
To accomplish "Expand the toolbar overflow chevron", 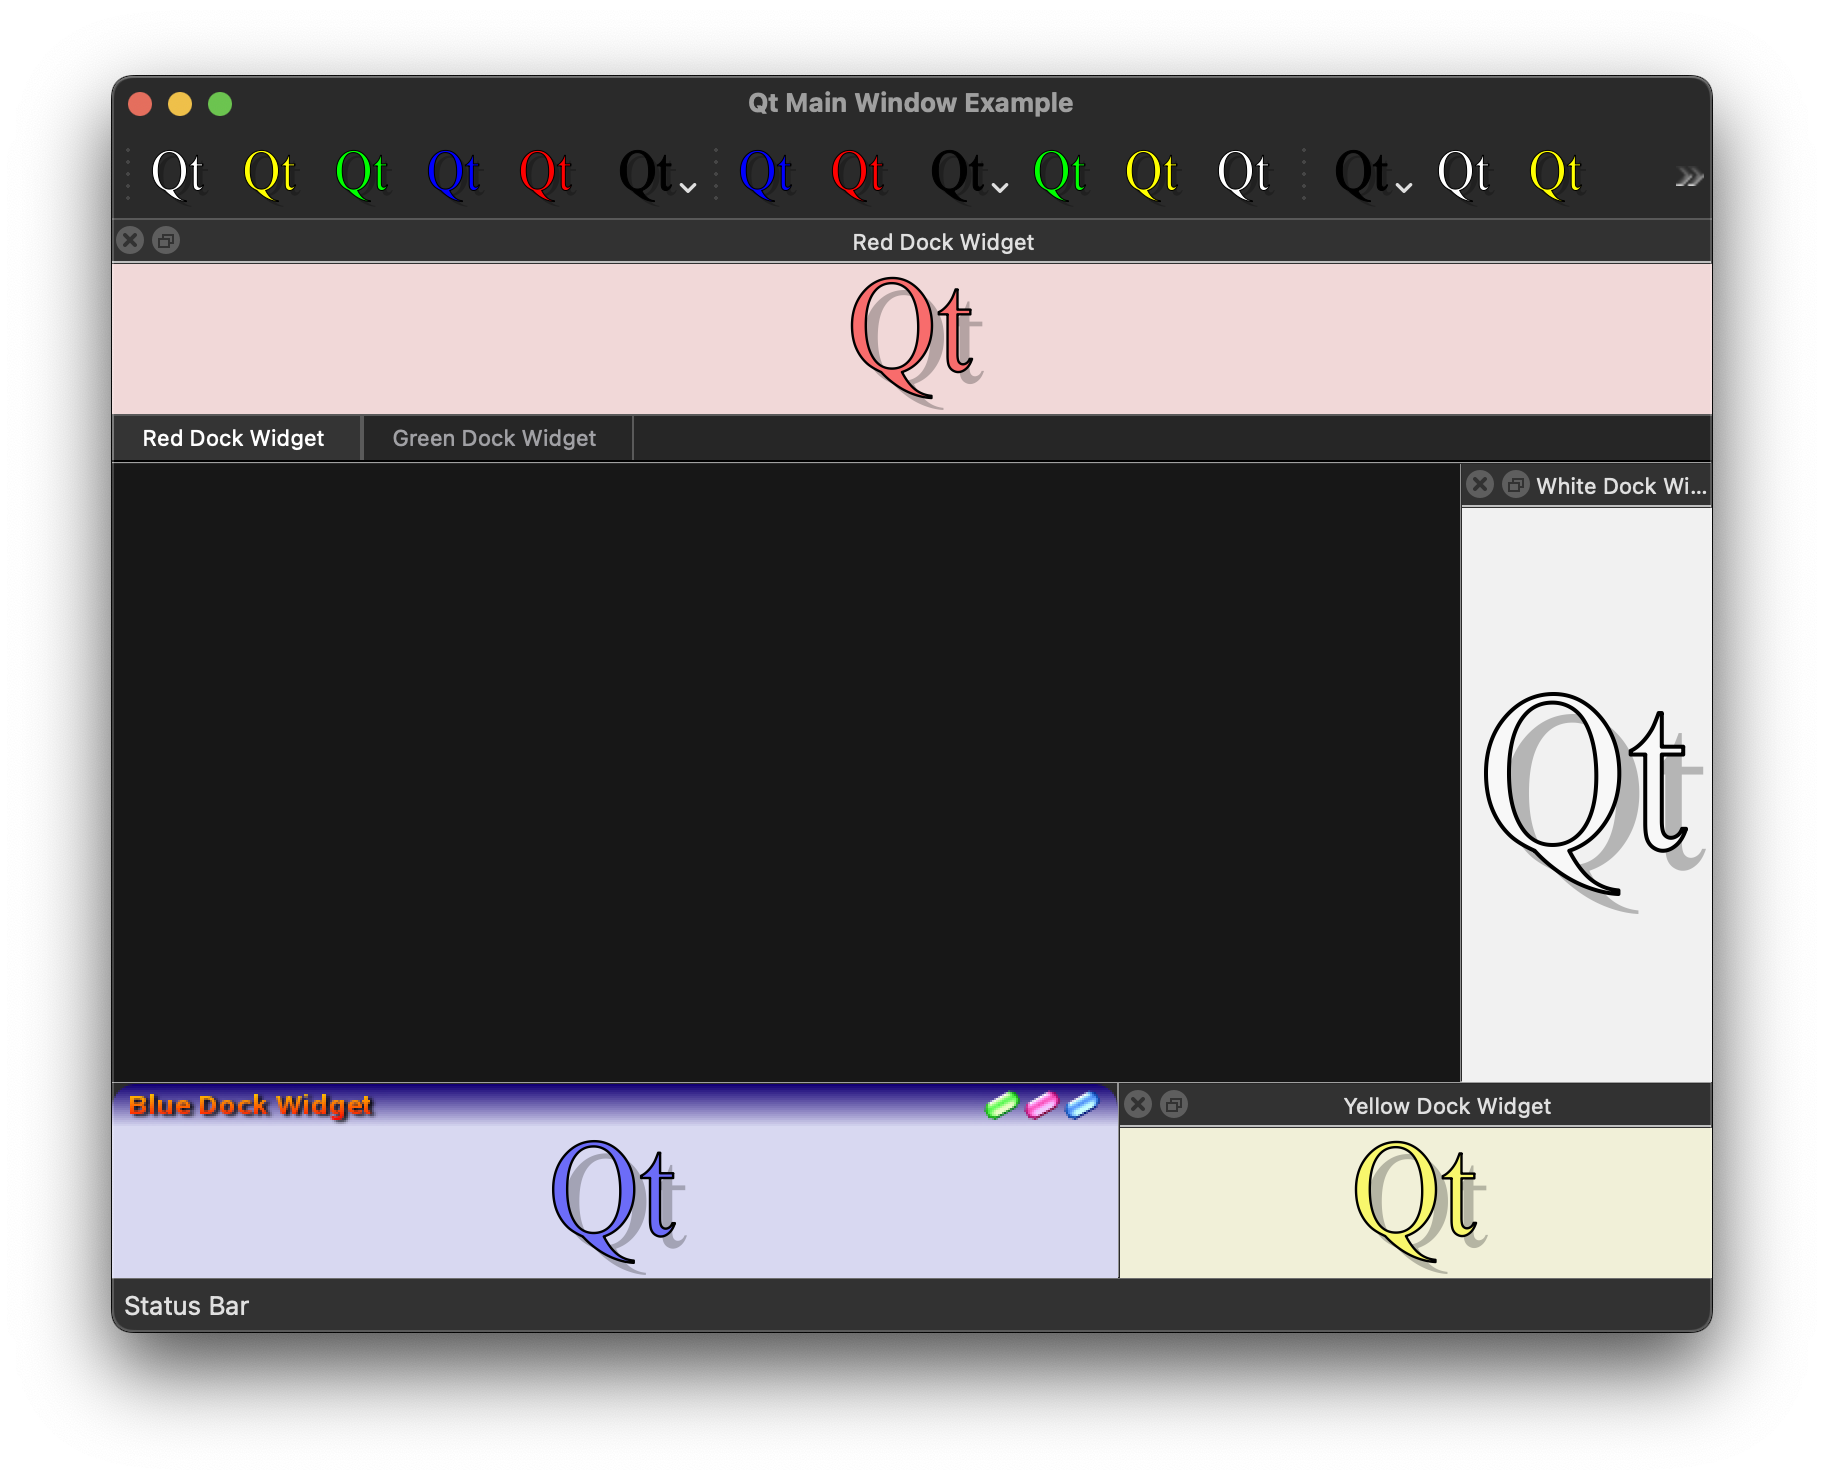I will click(x=1689, y=177).
